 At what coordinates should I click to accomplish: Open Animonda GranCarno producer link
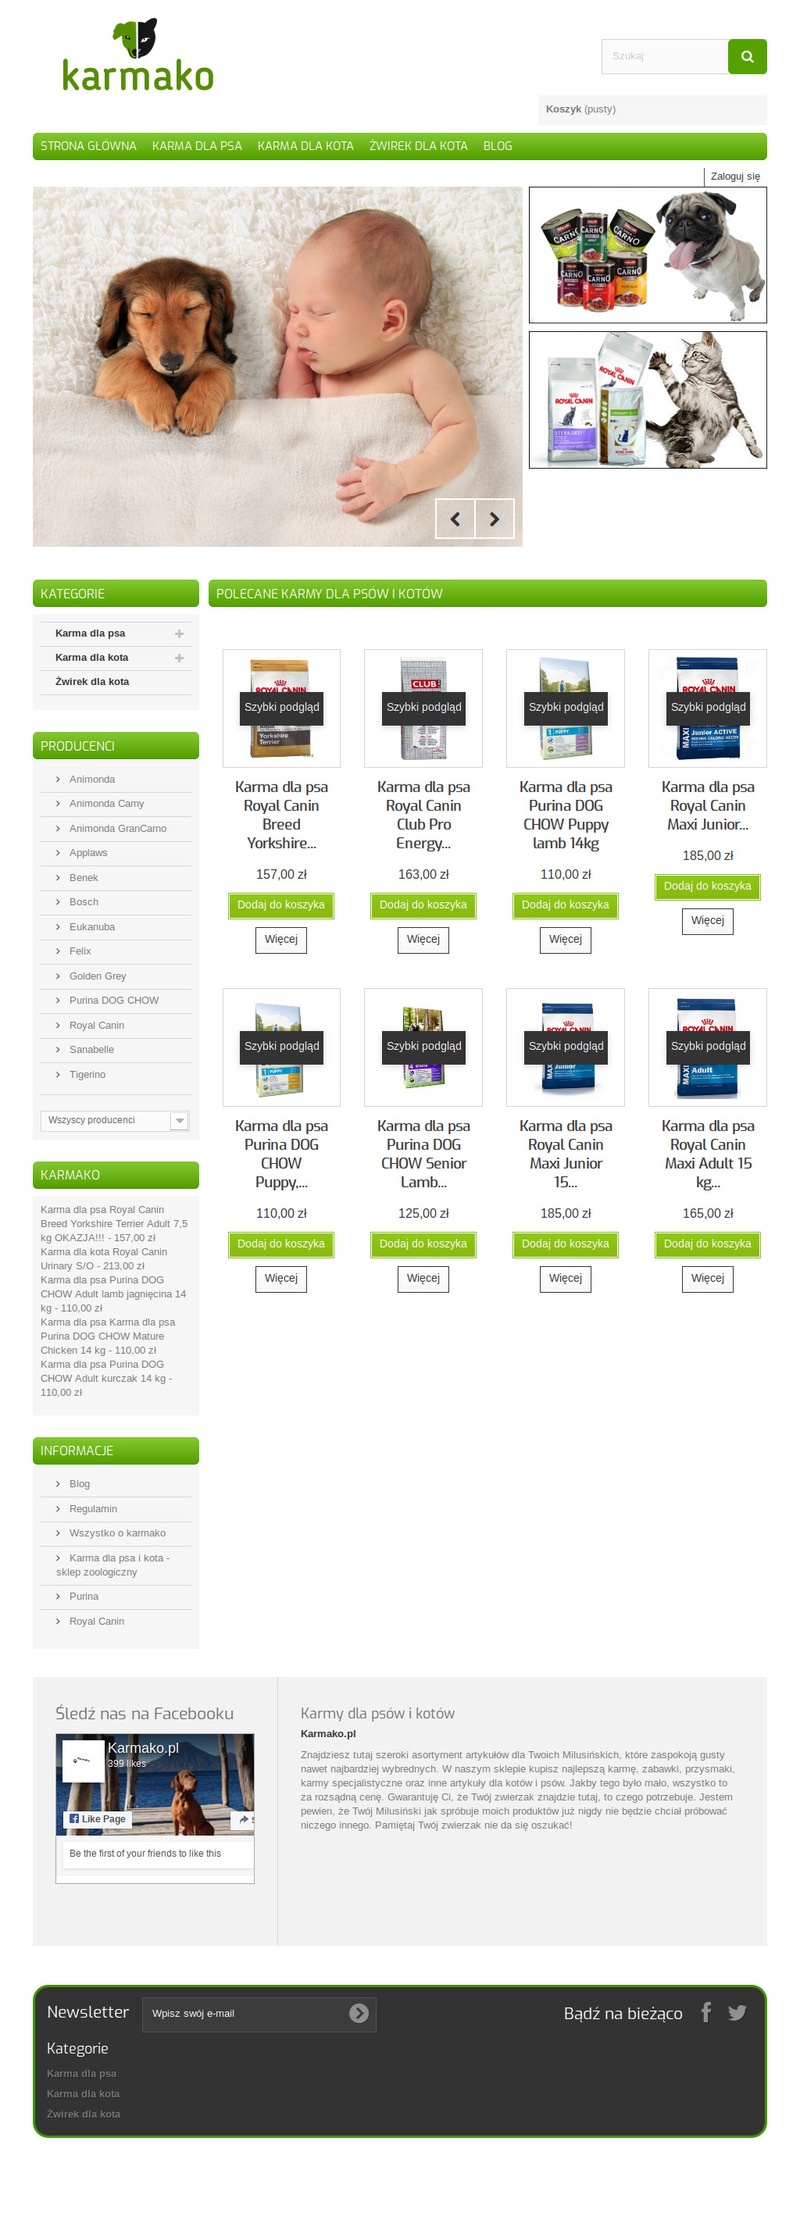click(118, 829)
